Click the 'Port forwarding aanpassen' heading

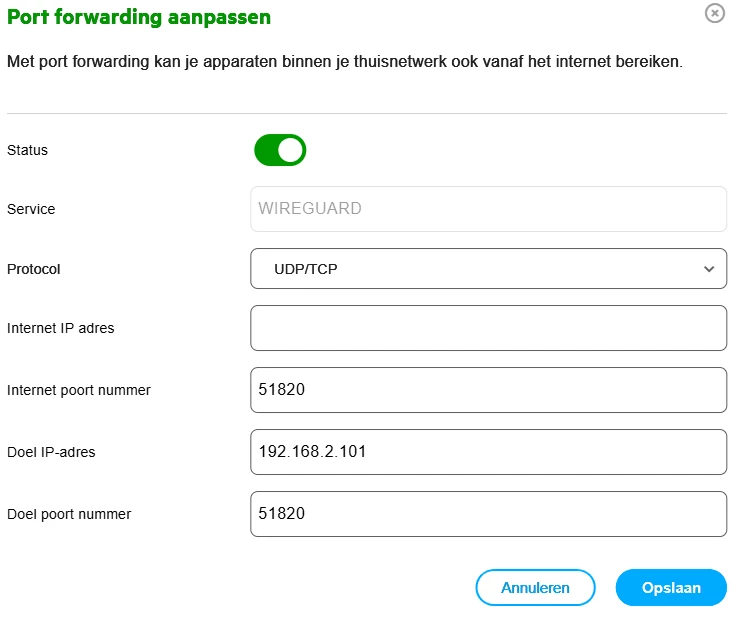tap(139, 17)
